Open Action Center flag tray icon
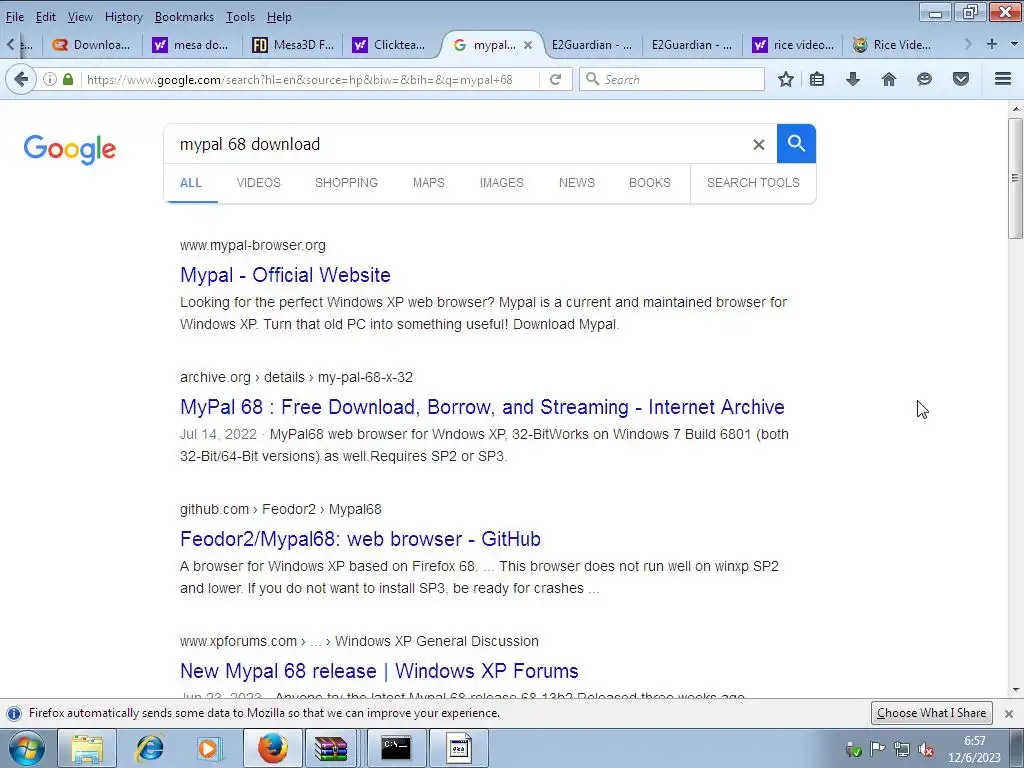The width and height of the screenshot is (1024, 768). pyautogui.click(x=877, y=750)
